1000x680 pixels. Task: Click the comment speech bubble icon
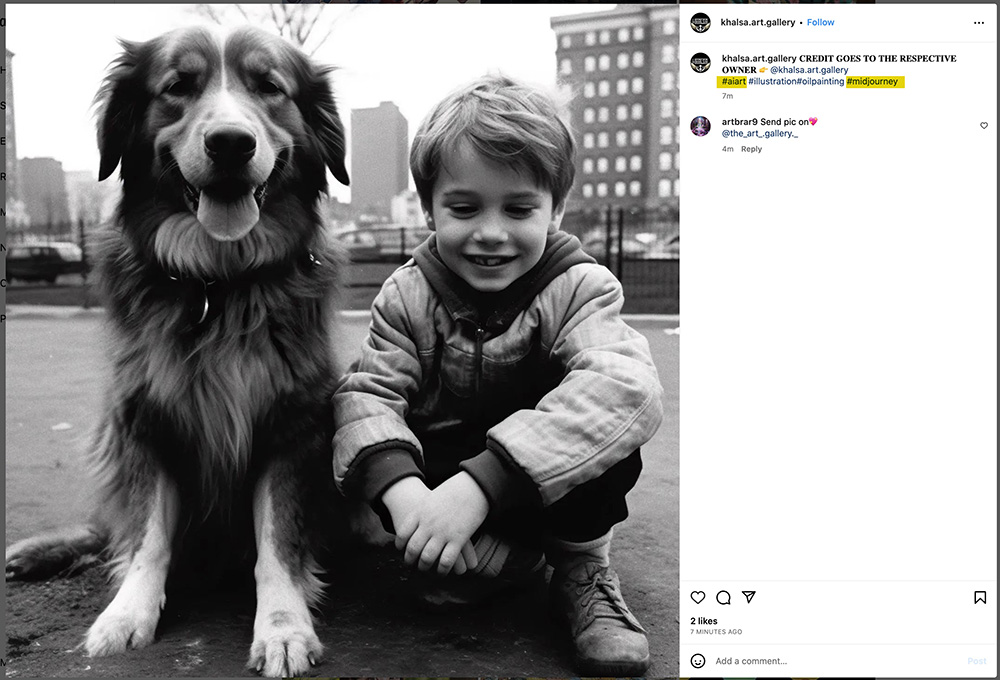[723, 597]
